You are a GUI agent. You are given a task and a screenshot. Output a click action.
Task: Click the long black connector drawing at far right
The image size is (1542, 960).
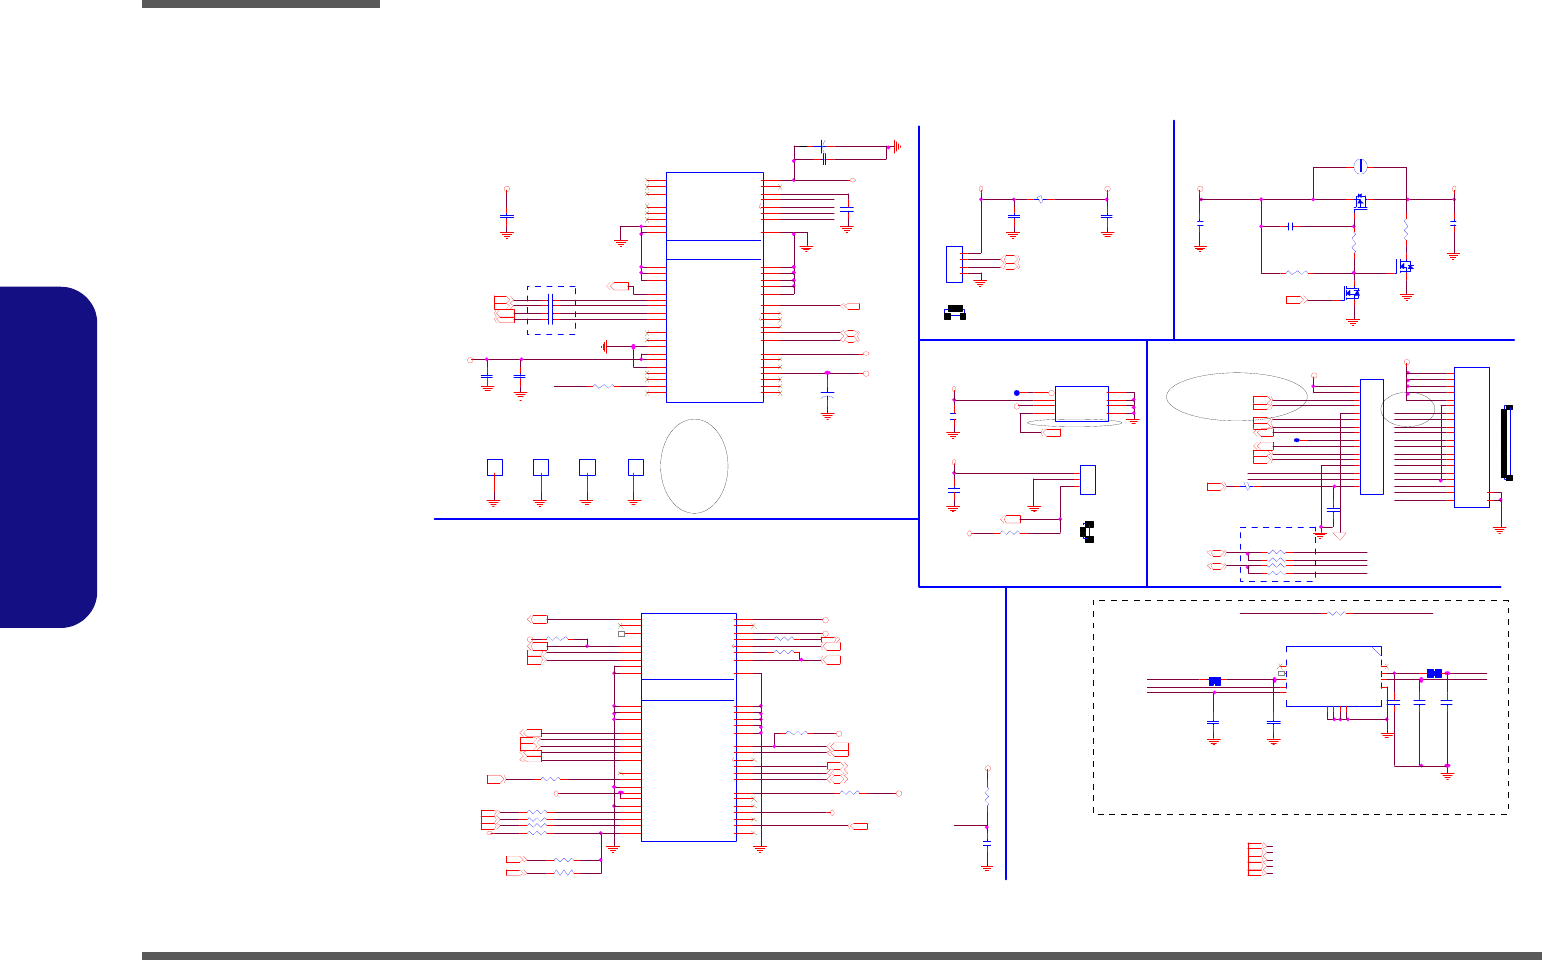point(1508,442)
